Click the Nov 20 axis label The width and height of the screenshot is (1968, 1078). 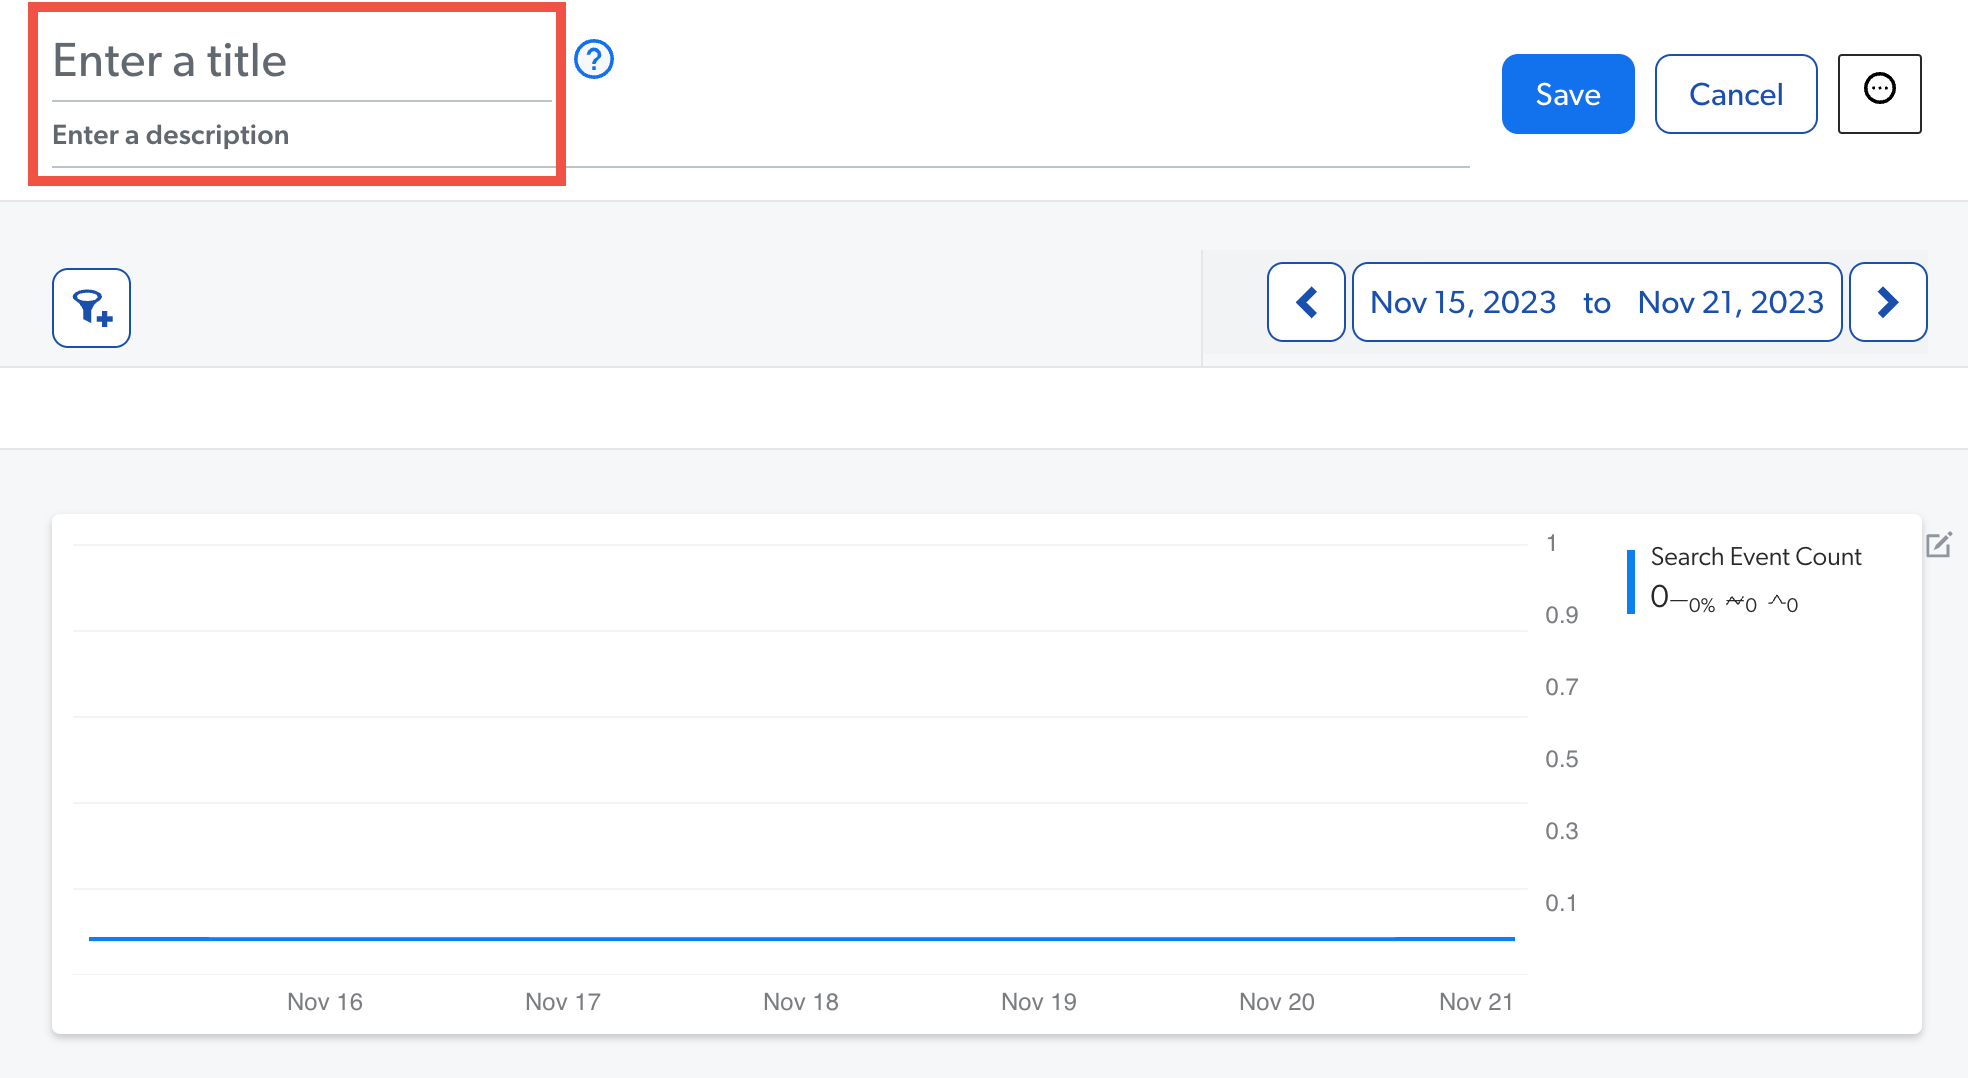click(x=1277, y=1002)
